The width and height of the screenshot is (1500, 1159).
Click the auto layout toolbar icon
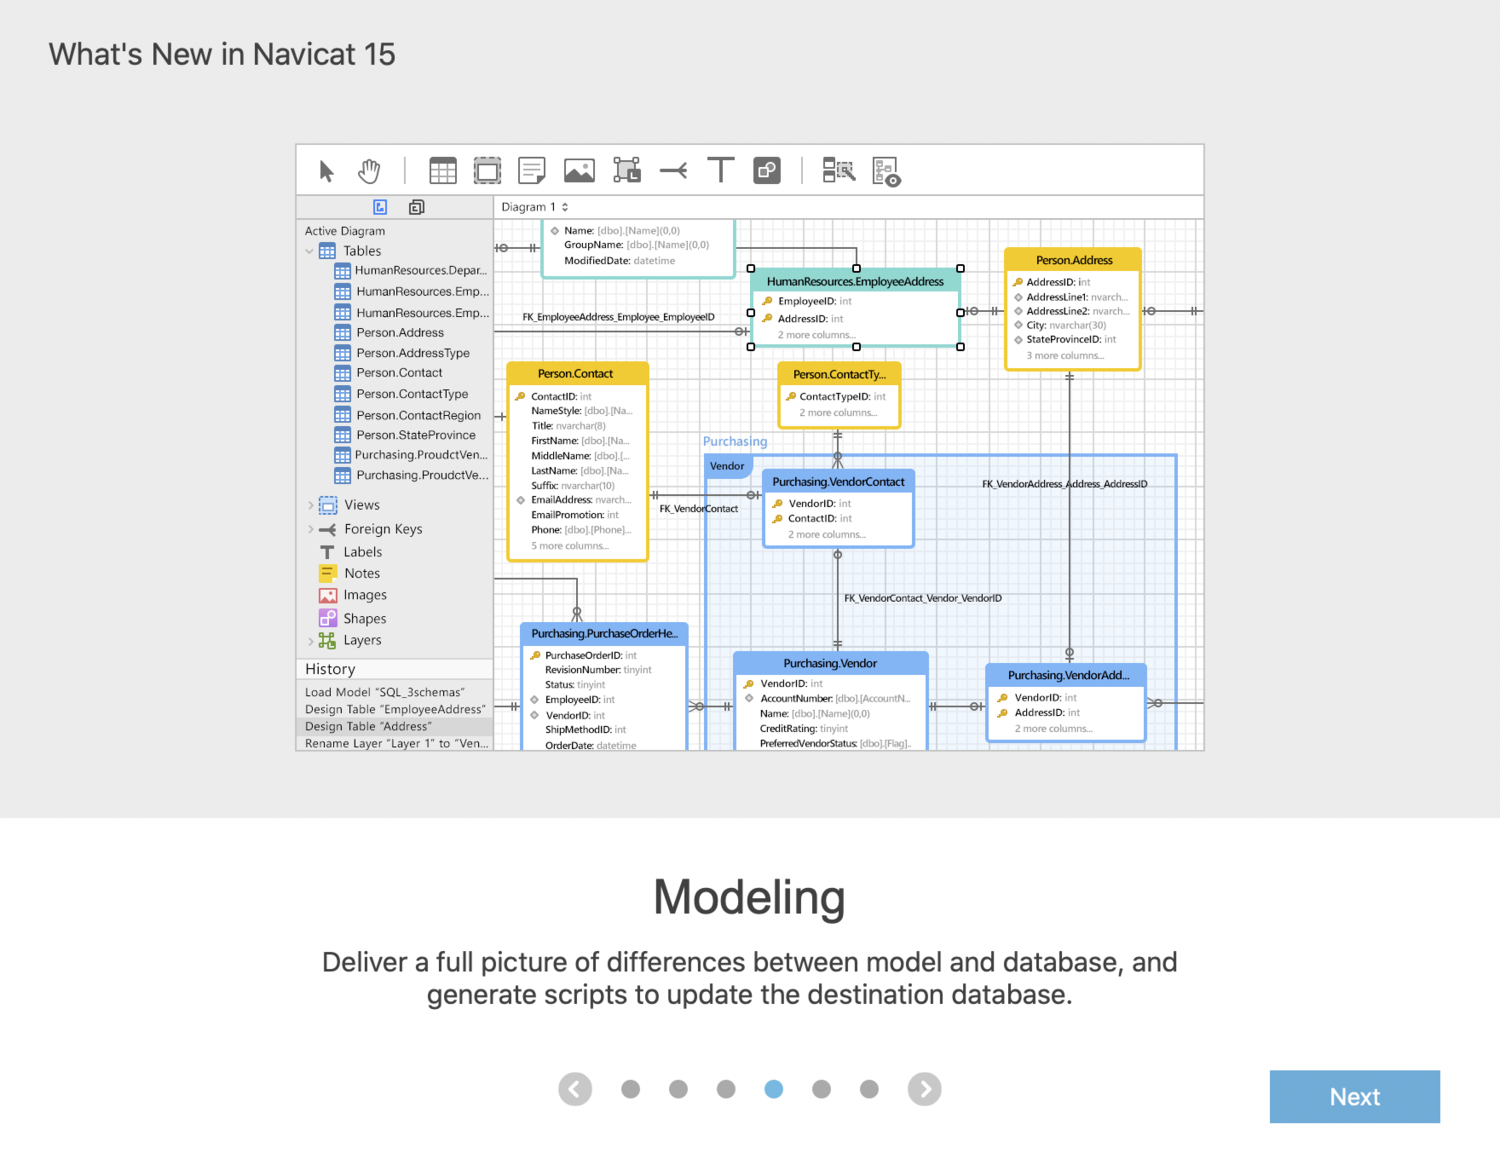click(x=838, y=171)
